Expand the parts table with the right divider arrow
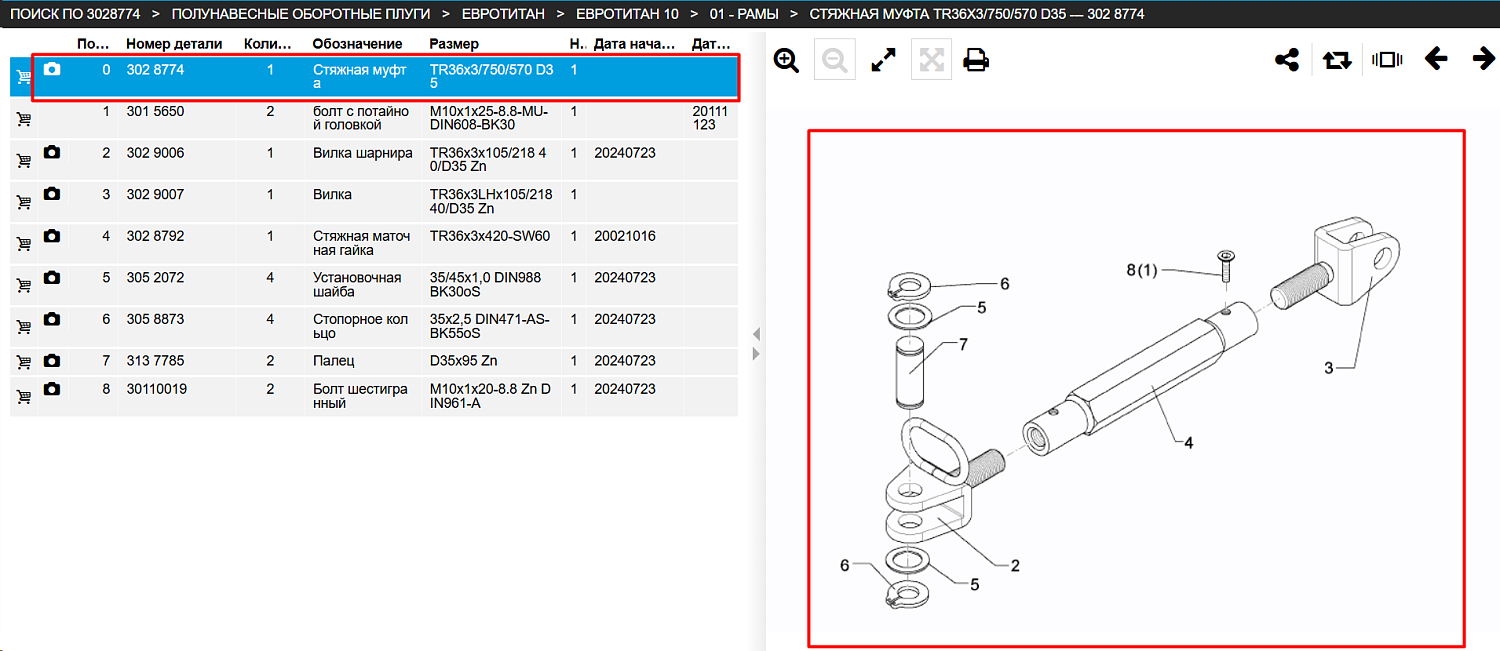1500x651 pixels. pos(756,354)
